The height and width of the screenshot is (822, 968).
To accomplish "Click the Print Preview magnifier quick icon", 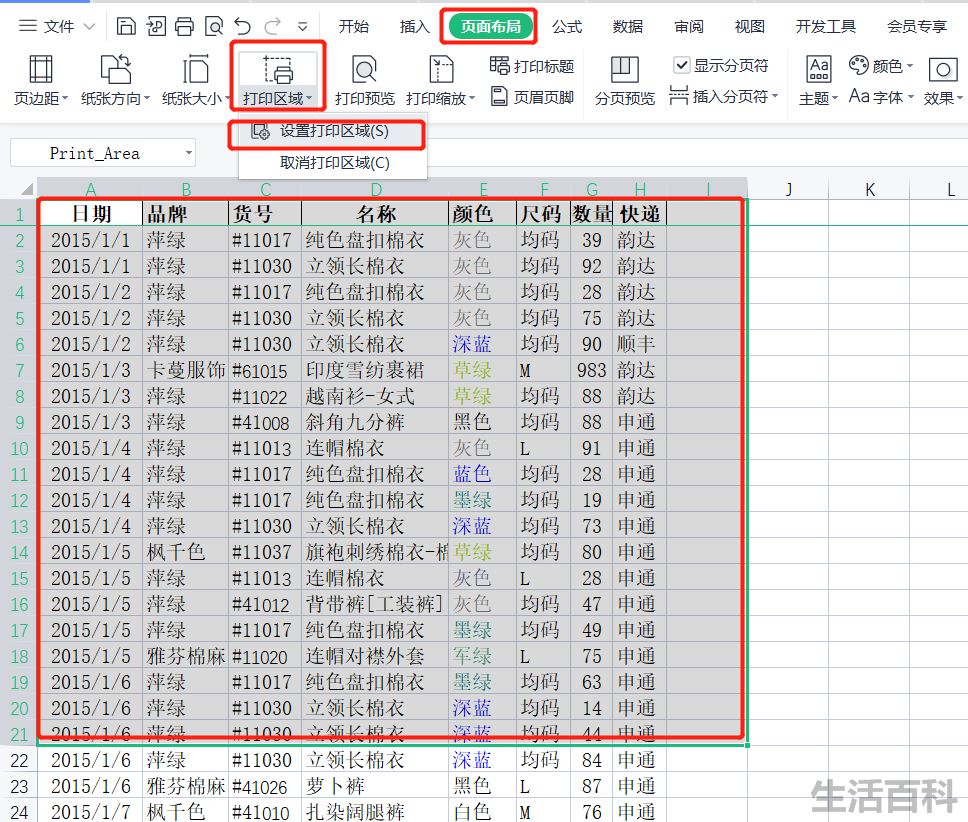I will (x=214, y=27).
